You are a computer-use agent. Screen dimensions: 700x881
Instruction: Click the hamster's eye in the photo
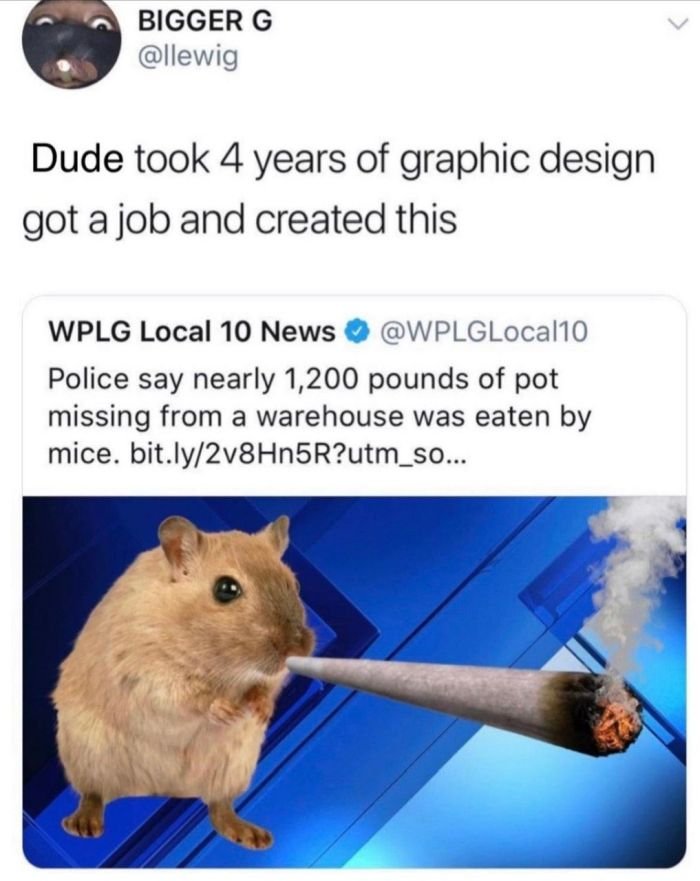(x=226, y=590)
